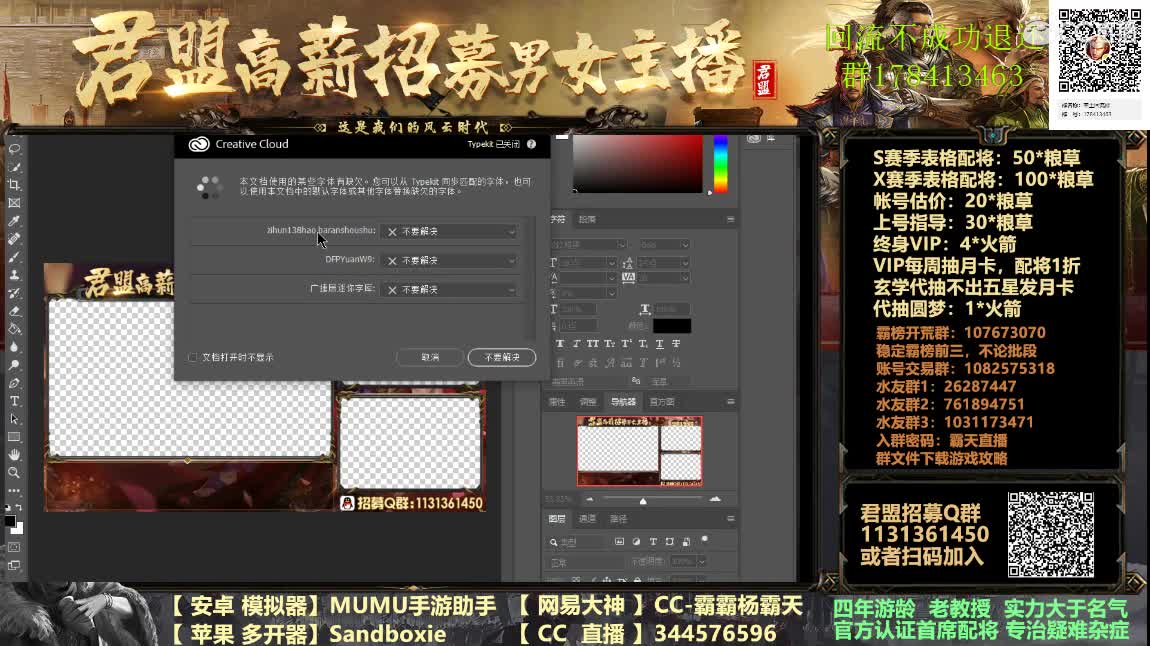
Task: Open the Libraries panel cloud icon
Action: pos(753,139)
